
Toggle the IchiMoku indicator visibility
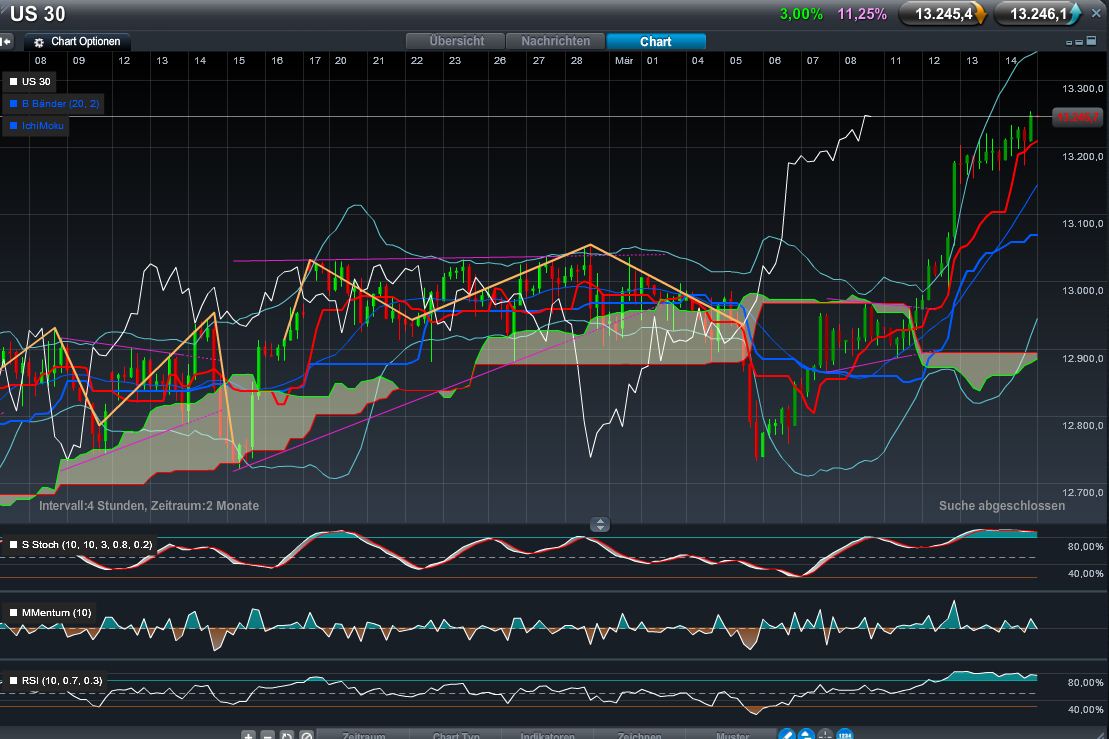[x=12, y=125]
